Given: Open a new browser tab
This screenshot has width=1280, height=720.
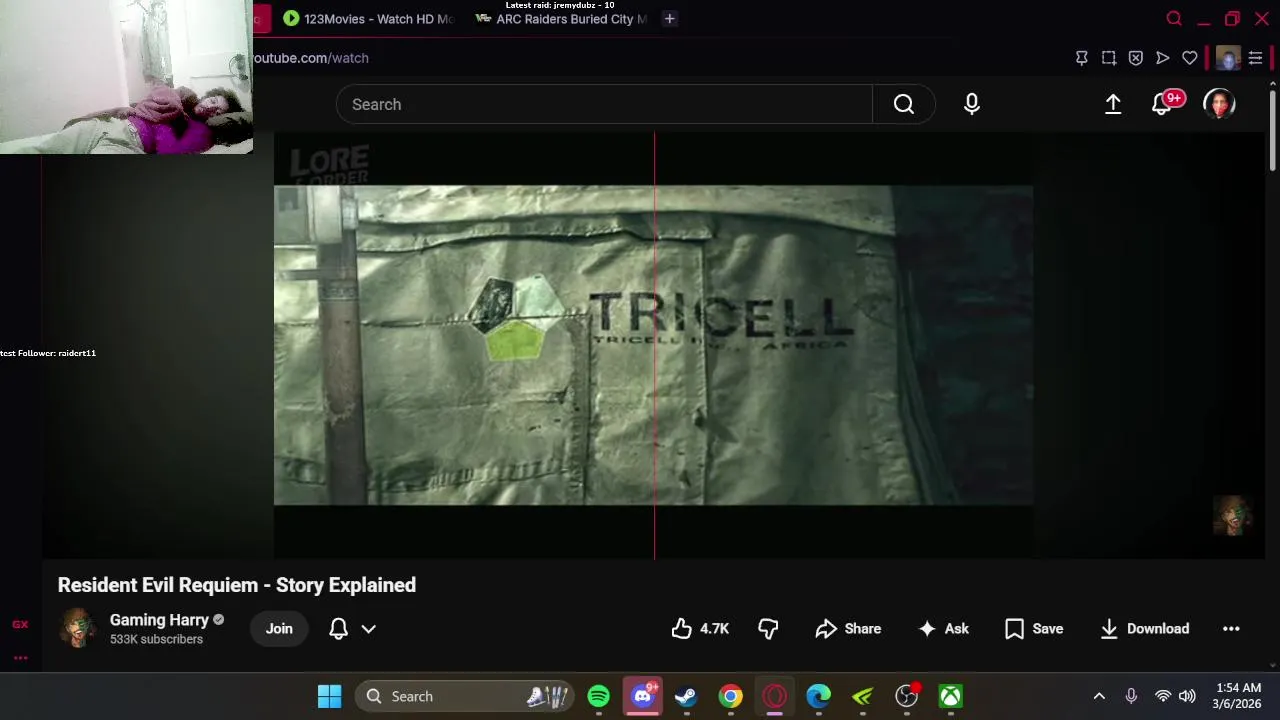Looking at the screenshot, I should pos(670,18).
